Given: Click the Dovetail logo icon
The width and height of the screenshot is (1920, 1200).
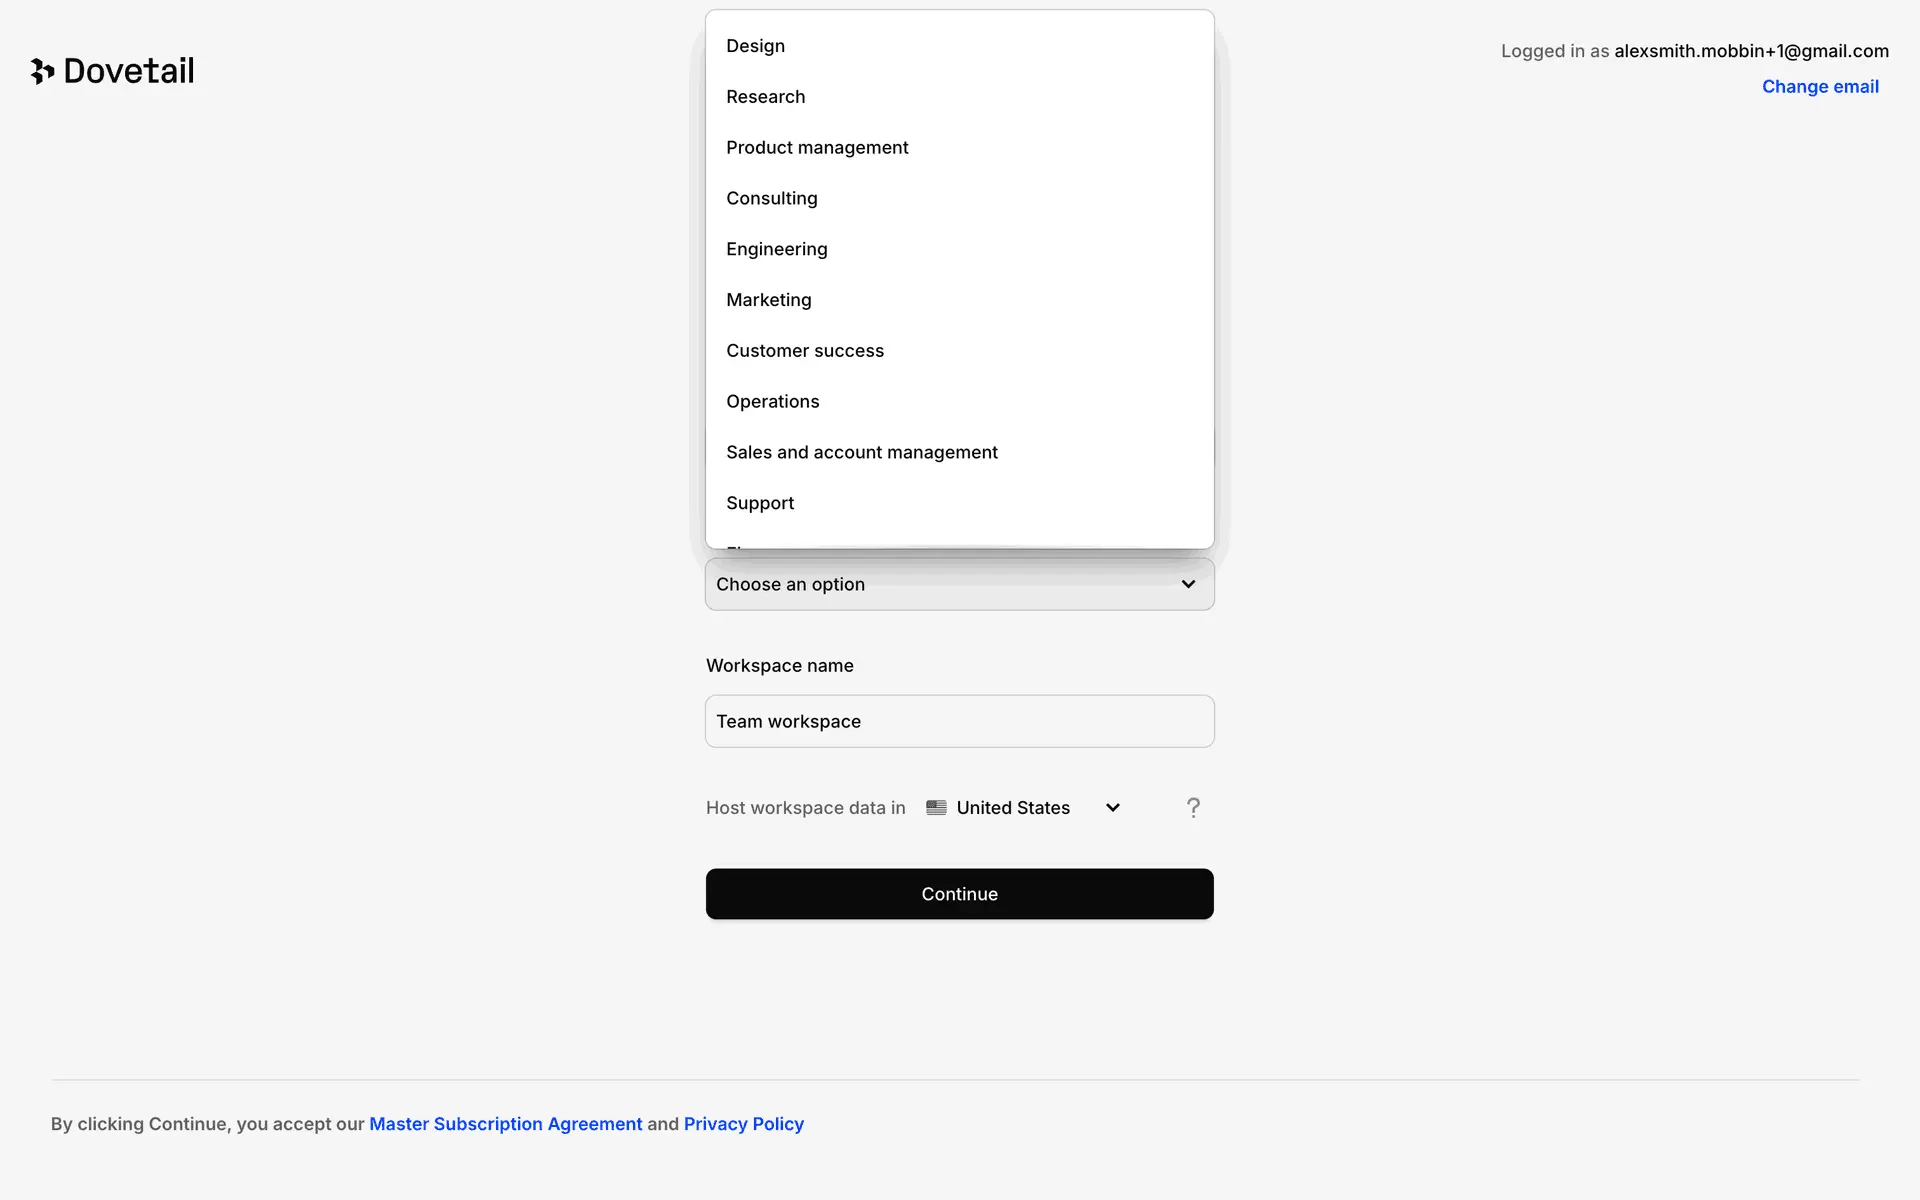Looking at the screenshot, I should pos(42,71).
